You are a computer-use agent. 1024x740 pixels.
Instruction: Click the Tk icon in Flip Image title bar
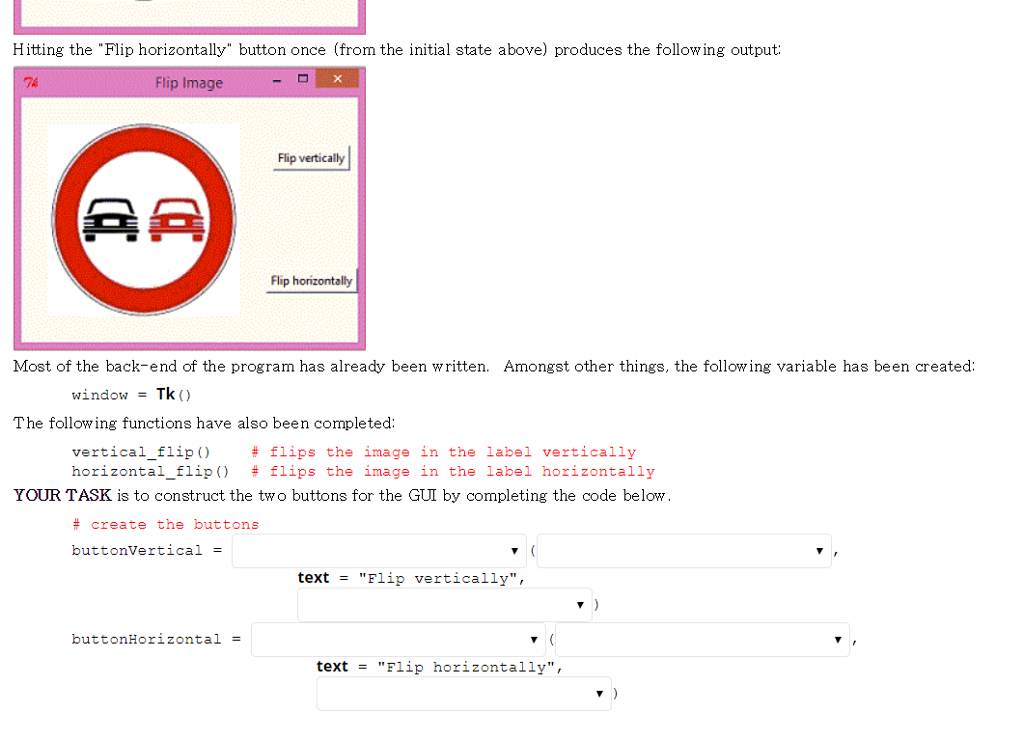click(x=31, y=82)
